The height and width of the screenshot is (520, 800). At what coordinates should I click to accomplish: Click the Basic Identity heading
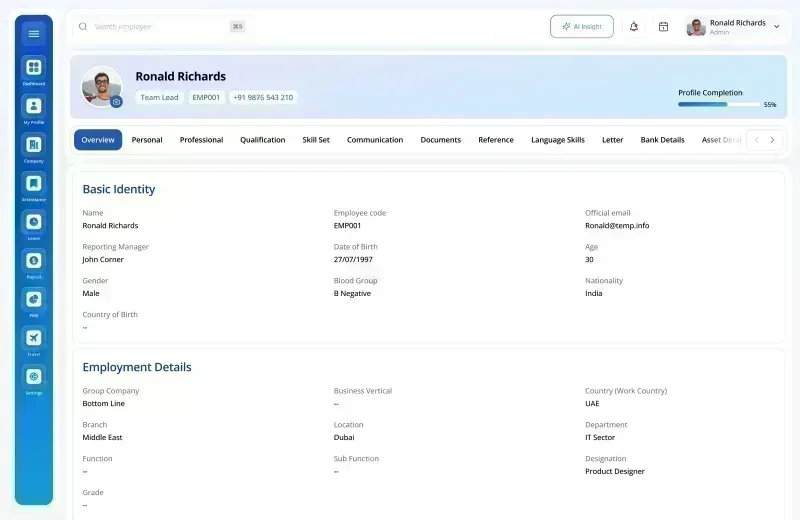(x=119, y=189)
